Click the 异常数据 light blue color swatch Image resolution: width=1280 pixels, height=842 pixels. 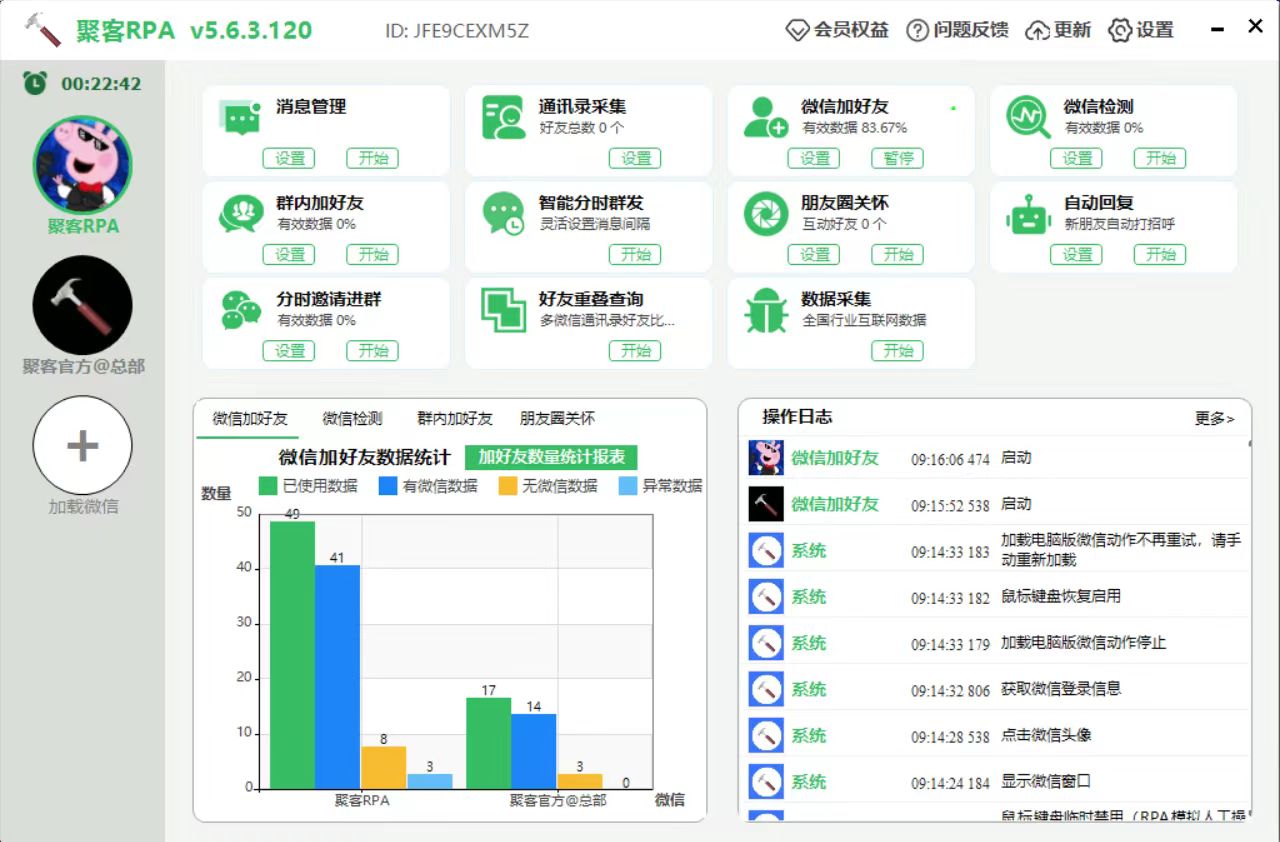(628, 486)
